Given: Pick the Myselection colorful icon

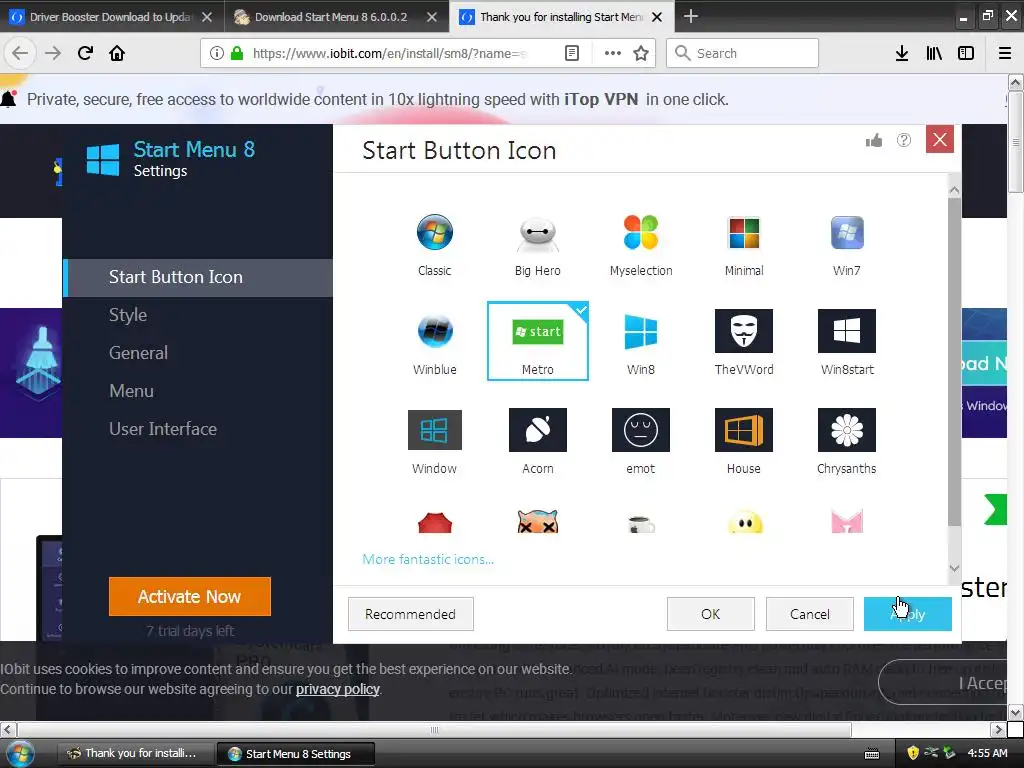Looking at the screenshot, I should [x=641, y=245].
